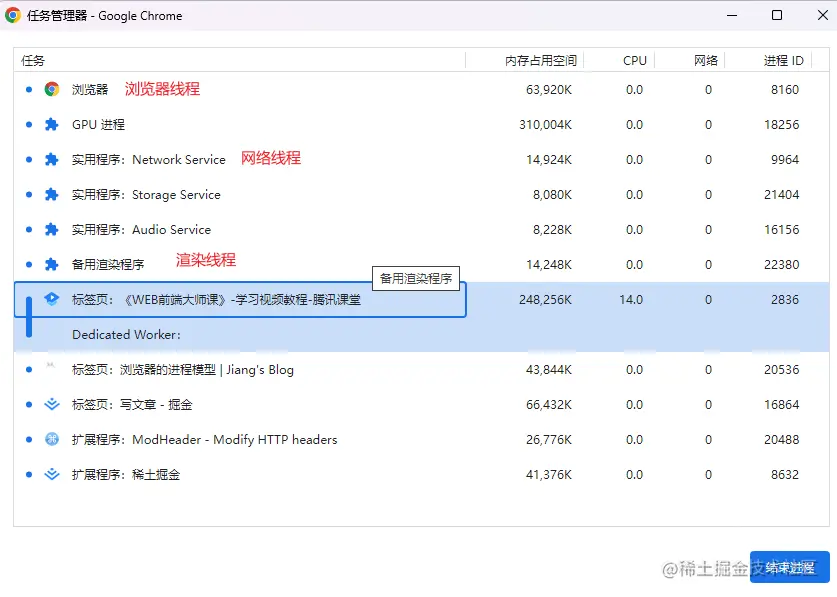Click the Chrome icon in browser row
Screen dimensions: 837x597
tap(52, 89)
